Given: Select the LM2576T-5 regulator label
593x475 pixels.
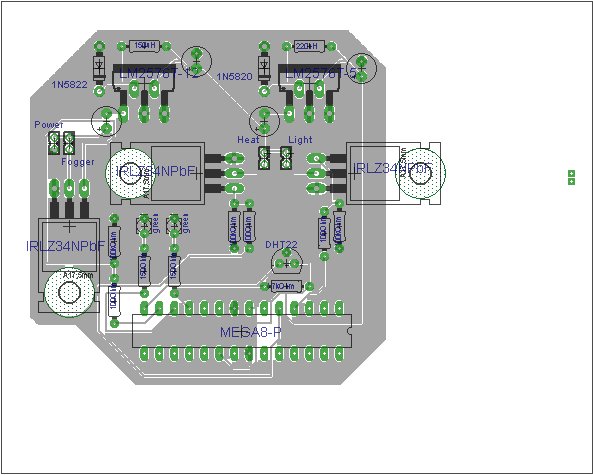Looking at the screenshot, I should pyautogui.click(x=321, y=74).
